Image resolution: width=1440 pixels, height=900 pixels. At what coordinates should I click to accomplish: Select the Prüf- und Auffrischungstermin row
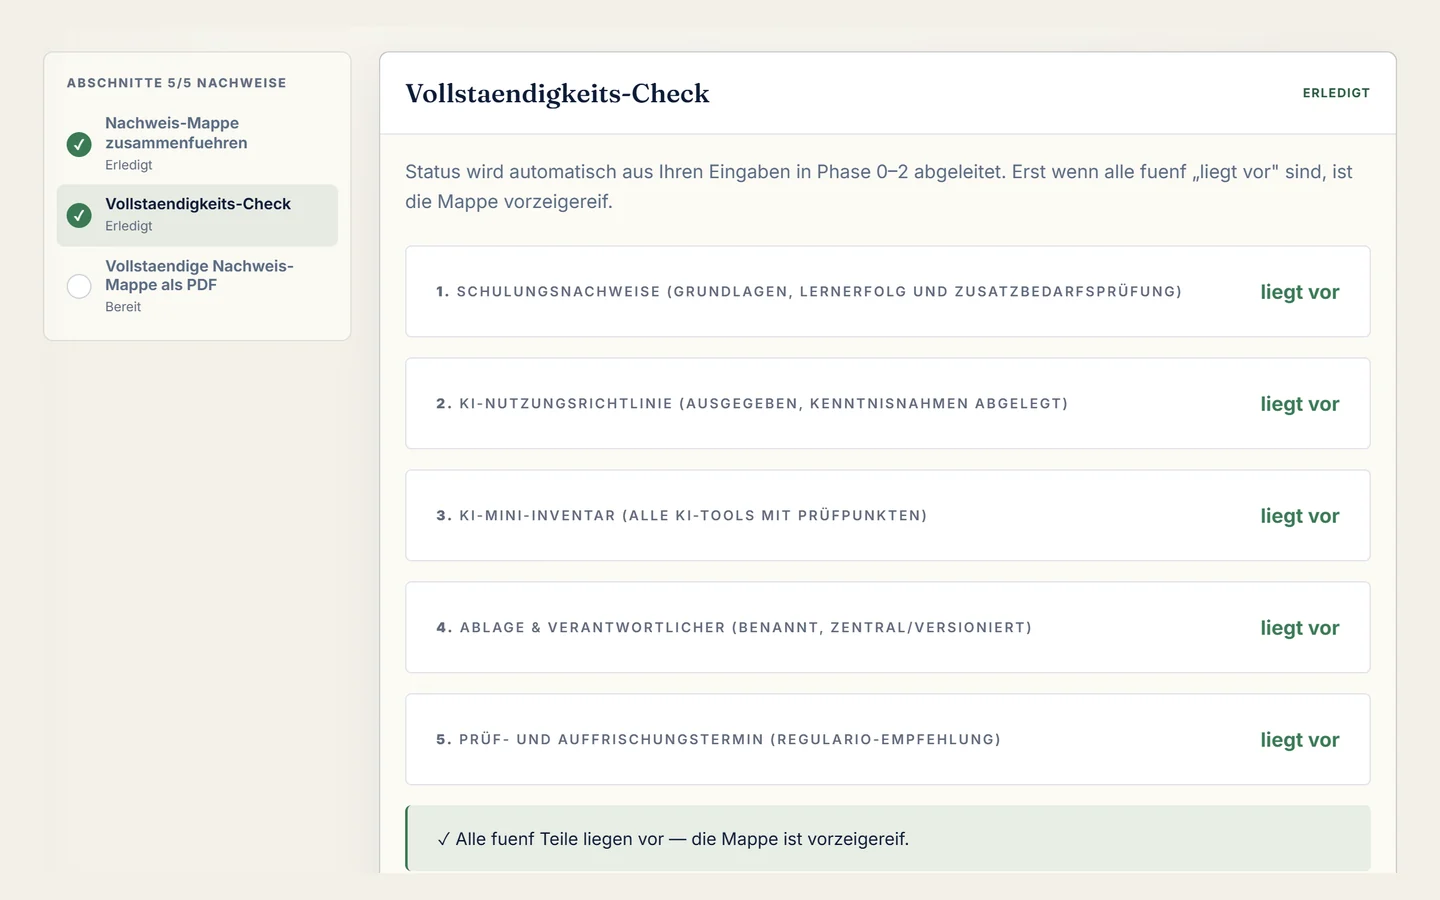coord(888,740)
